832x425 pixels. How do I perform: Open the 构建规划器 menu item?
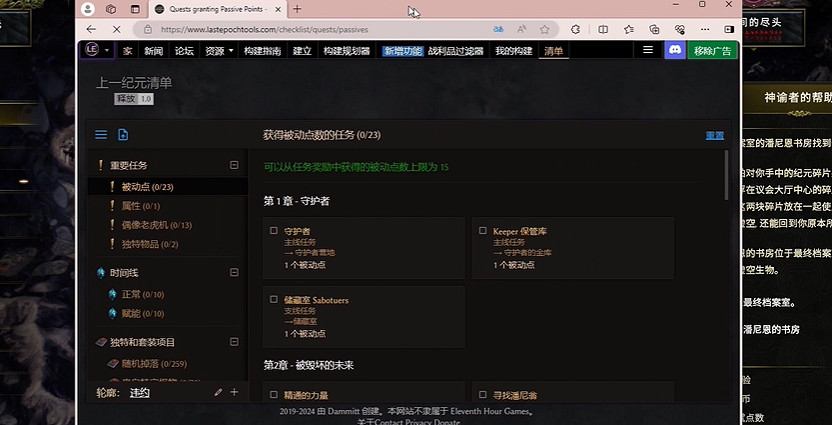pyautogui.click(x=346, y=51)
